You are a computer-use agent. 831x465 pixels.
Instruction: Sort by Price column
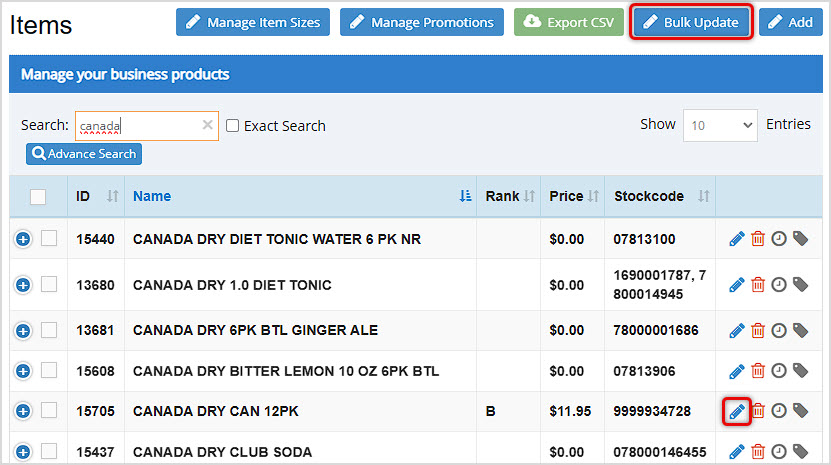tap(573, 196)
